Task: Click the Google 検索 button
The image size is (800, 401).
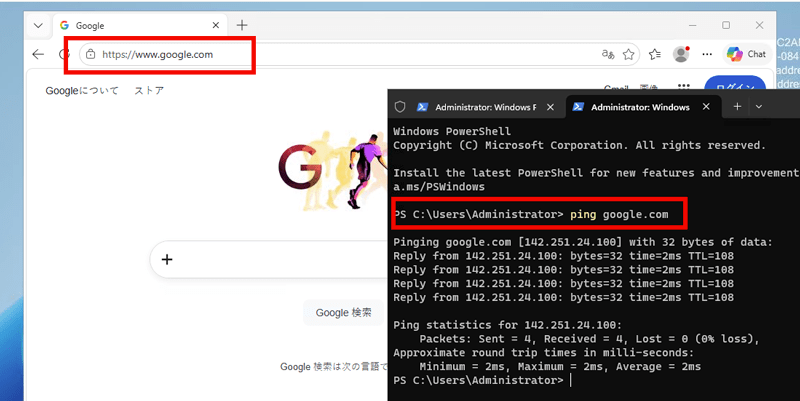Action: click(x=343, y=312)
